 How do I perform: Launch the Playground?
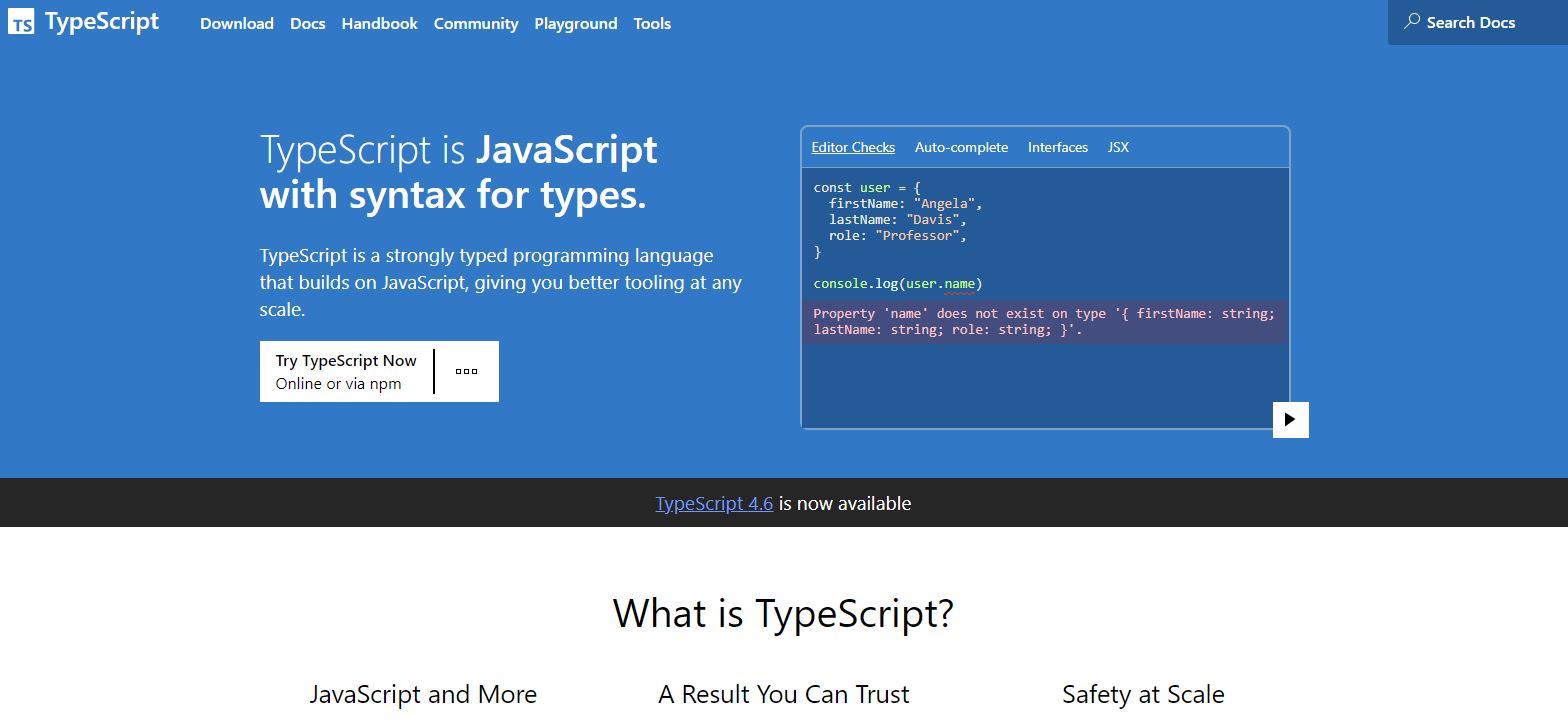576,23
